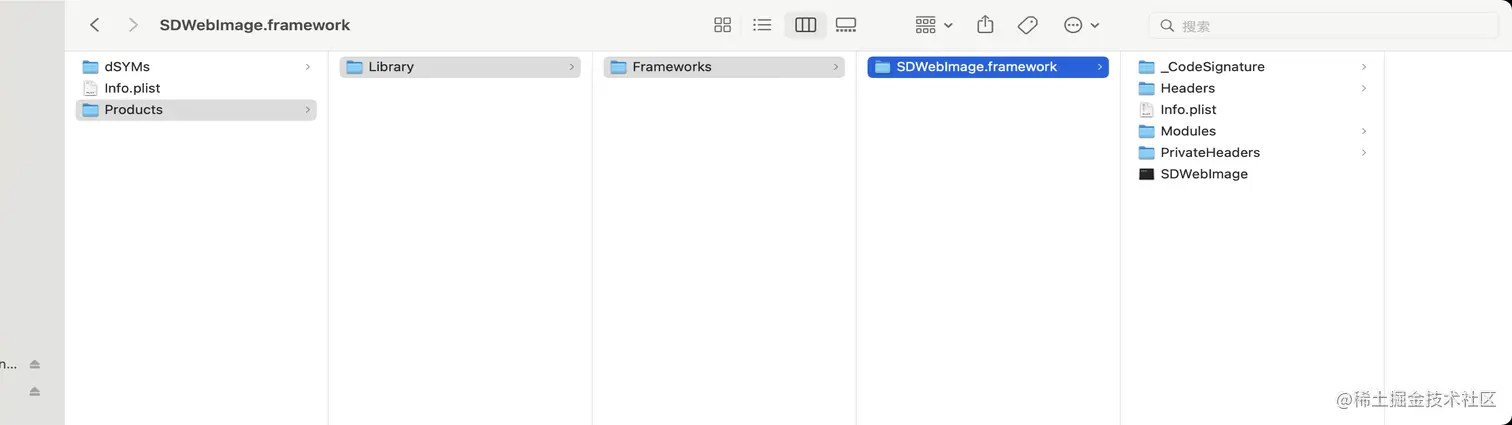Select Info.plist in the first column
The height and width of the screenshot is (425, 1512).
196,88
